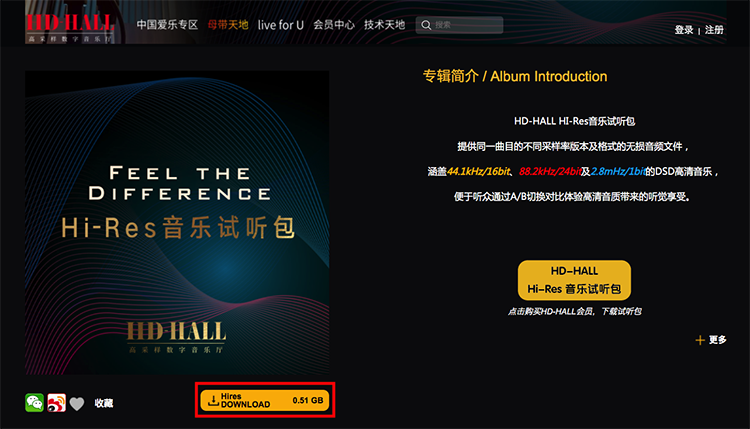
Task: Share album via the WeChat icon
Action: (34, 403)
